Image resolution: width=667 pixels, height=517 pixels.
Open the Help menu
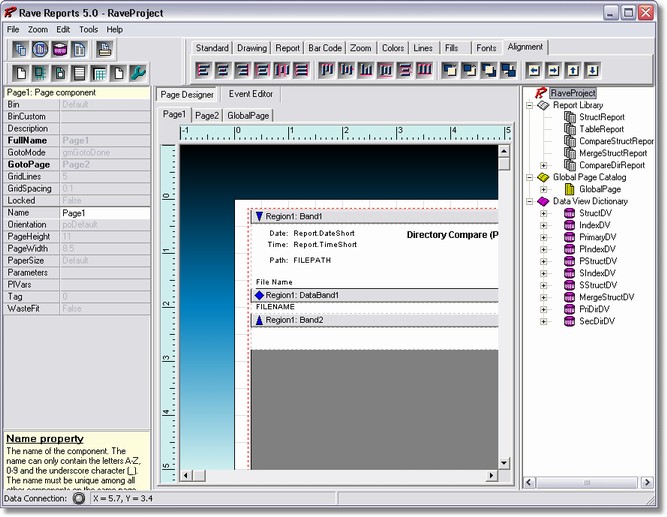(114, 29)
